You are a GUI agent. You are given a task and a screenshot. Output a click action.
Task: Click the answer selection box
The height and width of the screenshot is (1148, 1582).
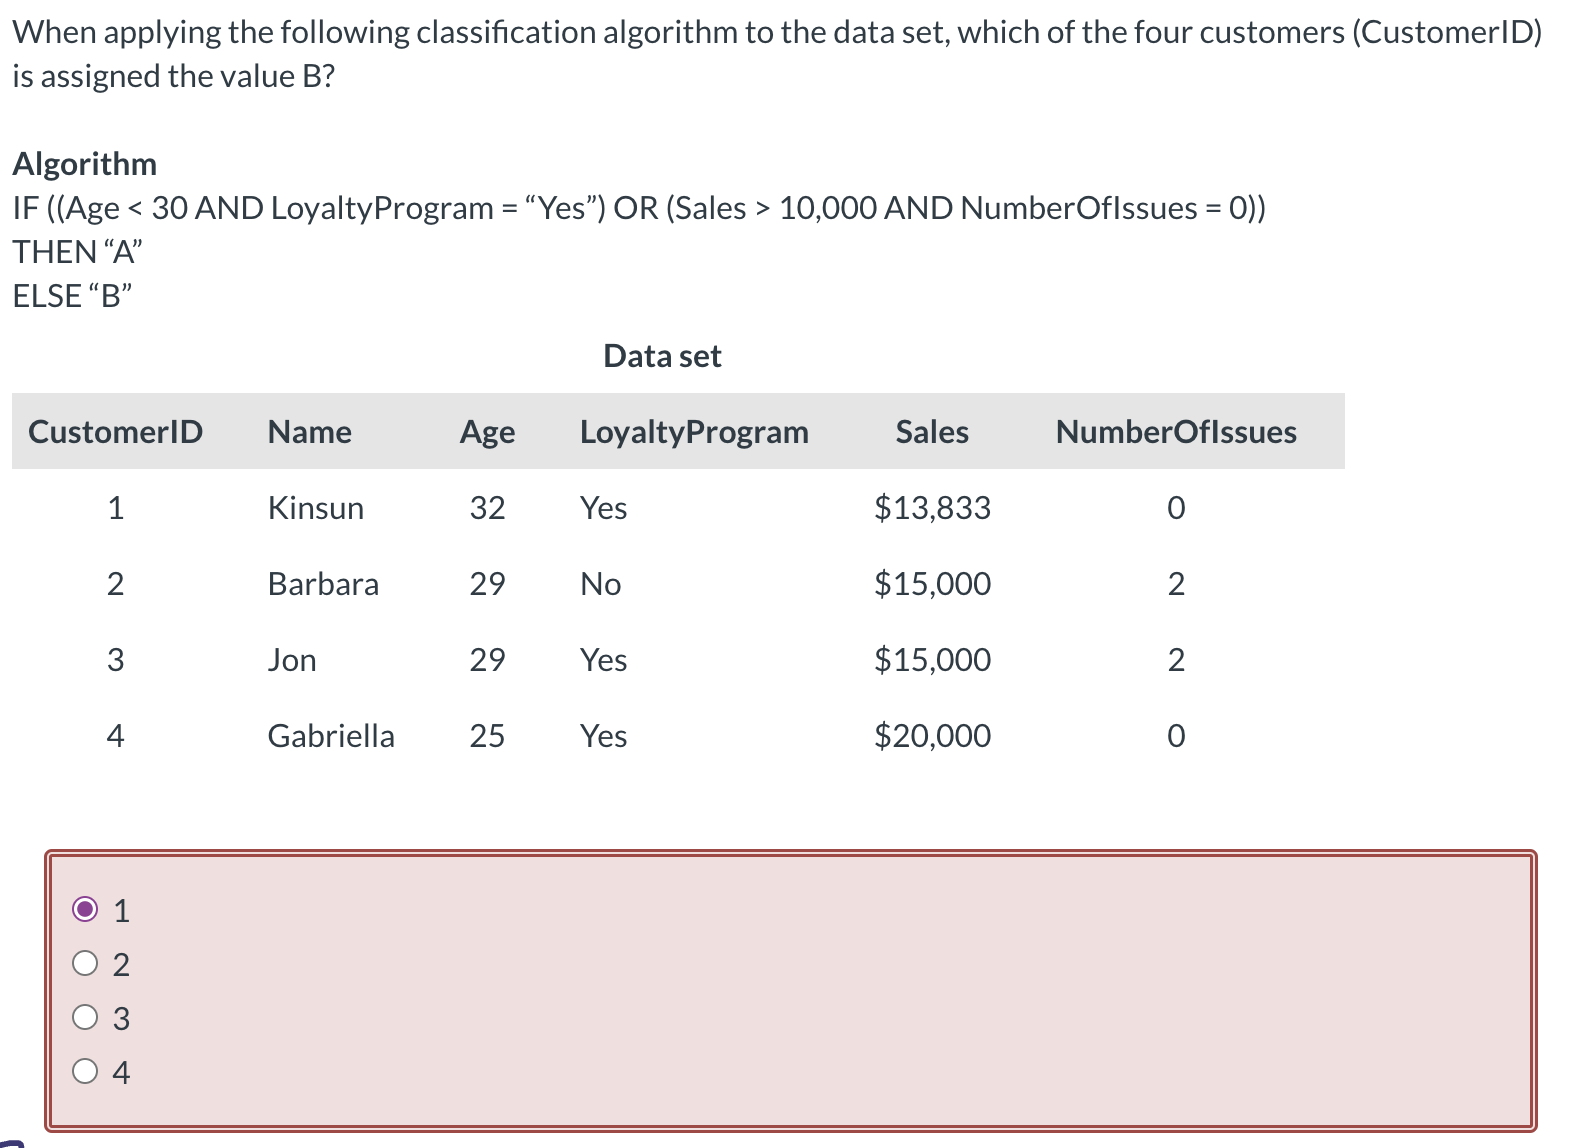pos(790,990)
